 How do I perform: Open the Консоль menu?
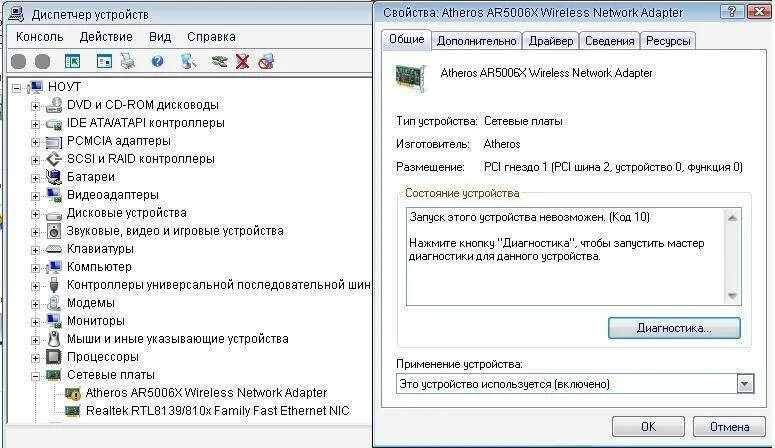[40, 37]
